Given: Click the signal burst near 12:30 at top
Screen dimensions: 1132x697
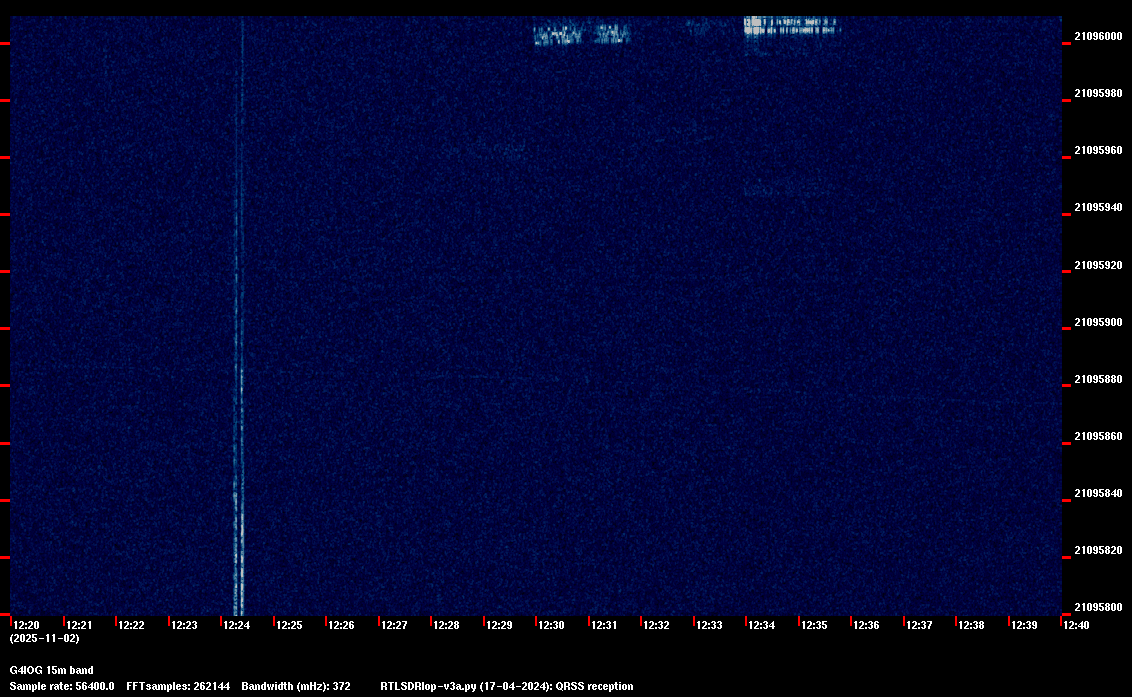Looking at the screenshot, I should [x=582, y=35].
